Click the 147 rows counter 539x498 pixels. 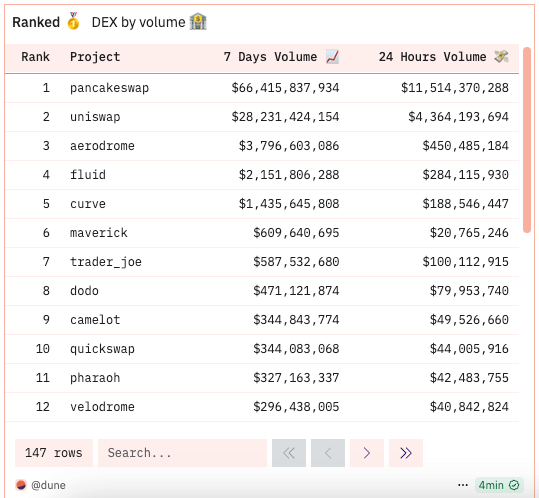(x=54, y=453)
